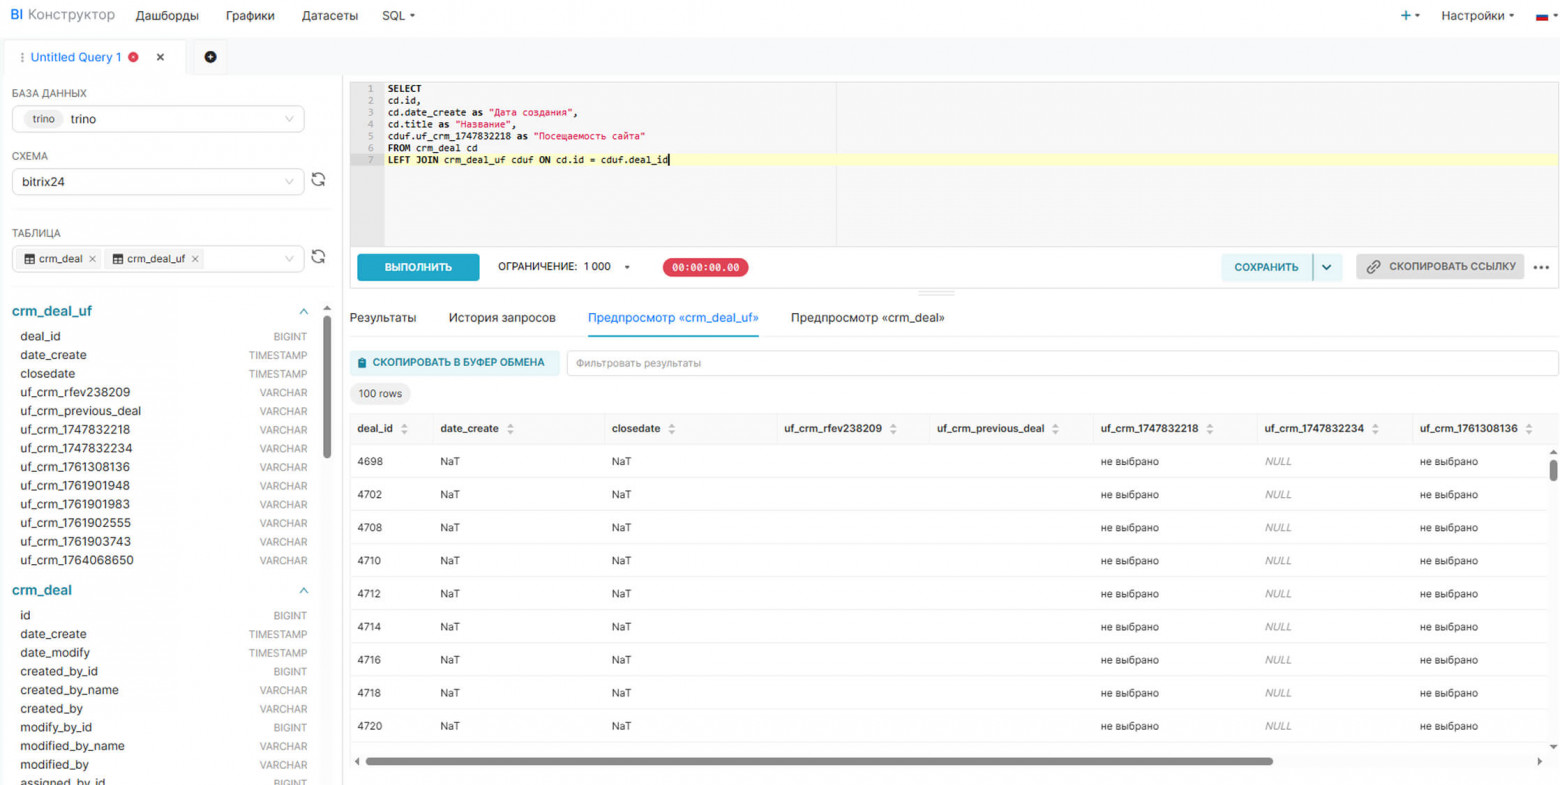Refresh the schema list

click(x=318, y=180)
